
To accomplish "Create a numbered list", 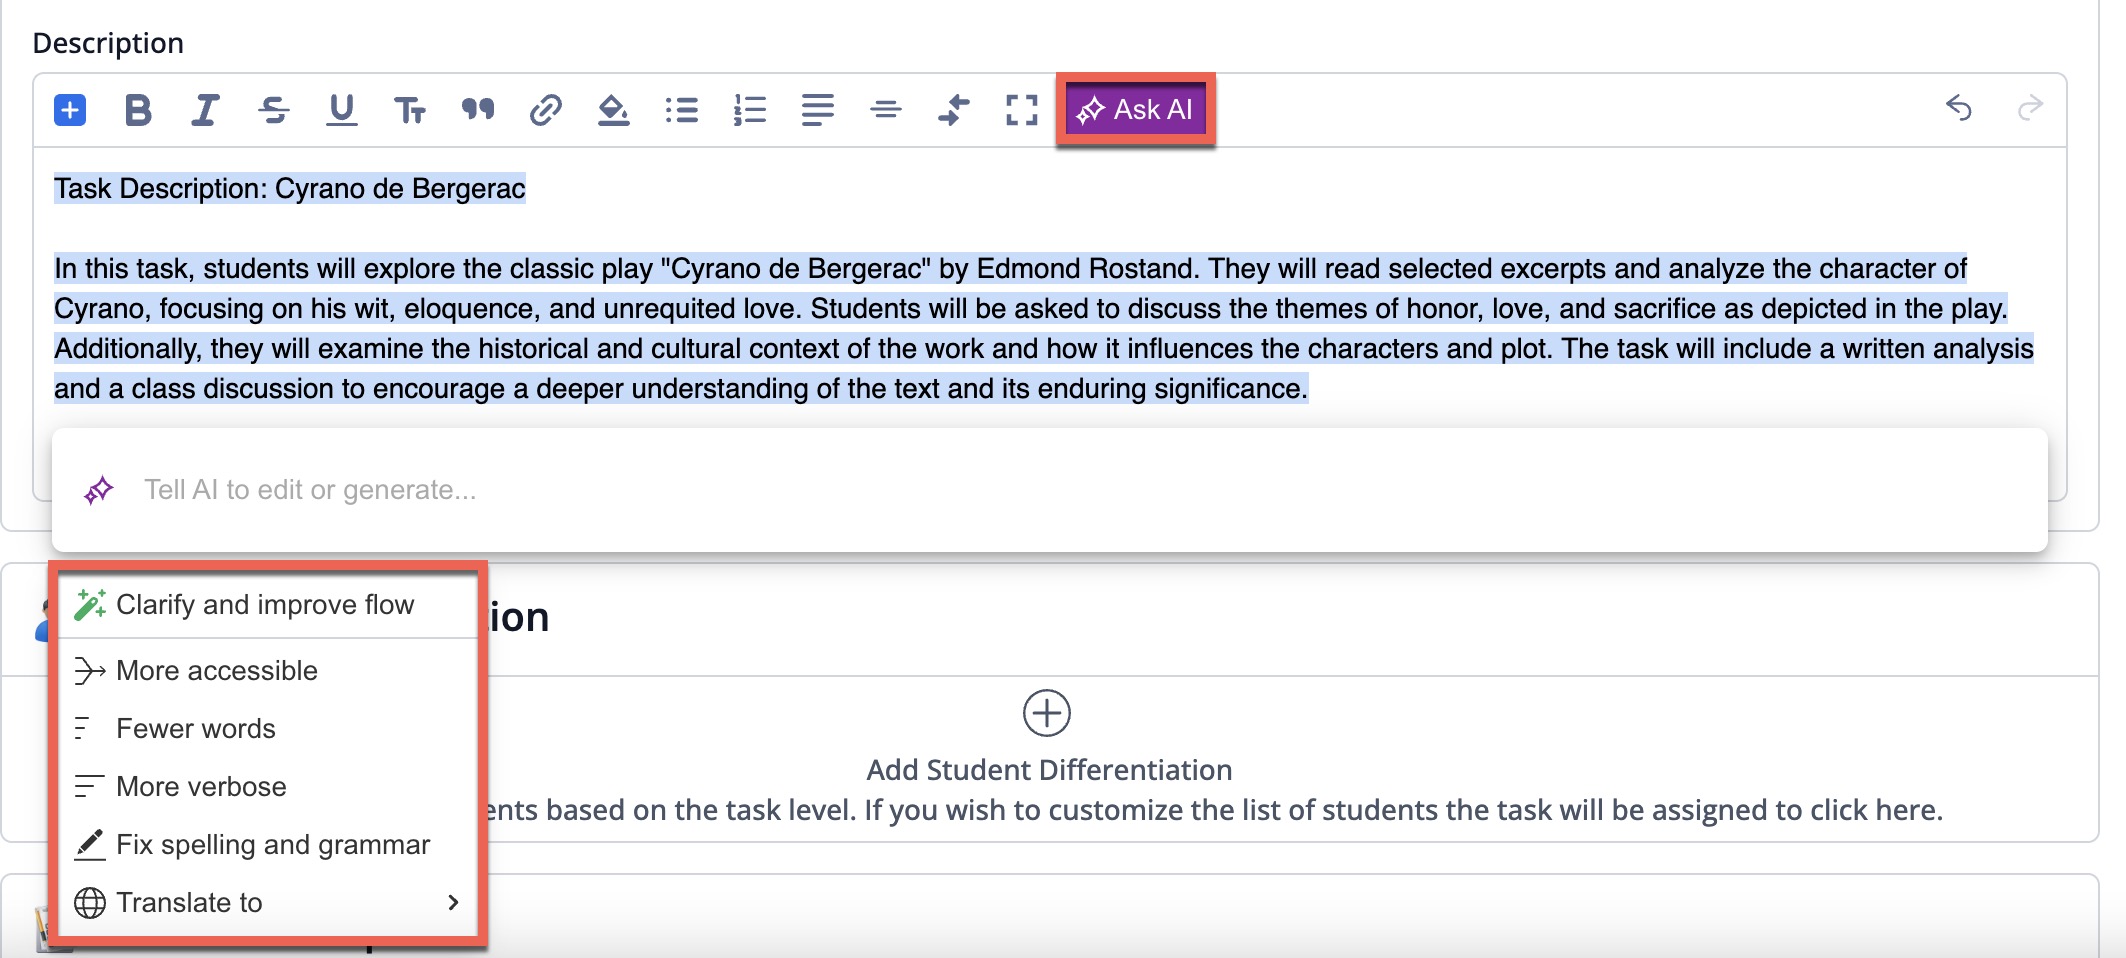I will point(749,110).
